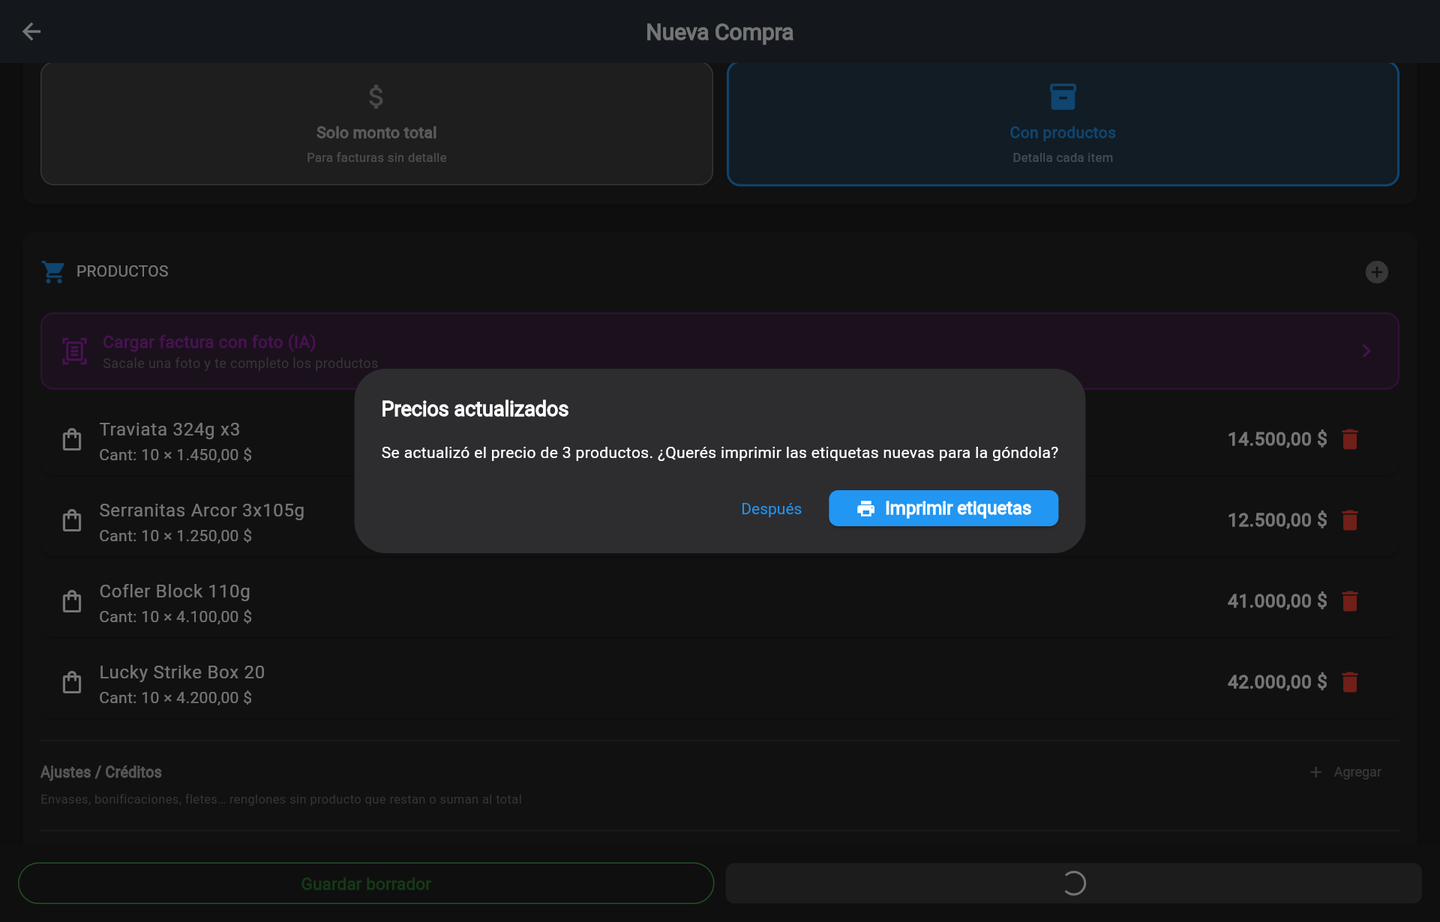Image resolution: width=1440 pixels, height=922 pixels.
Task: Click the invoice scan icon
Action: tap(74, 351)
